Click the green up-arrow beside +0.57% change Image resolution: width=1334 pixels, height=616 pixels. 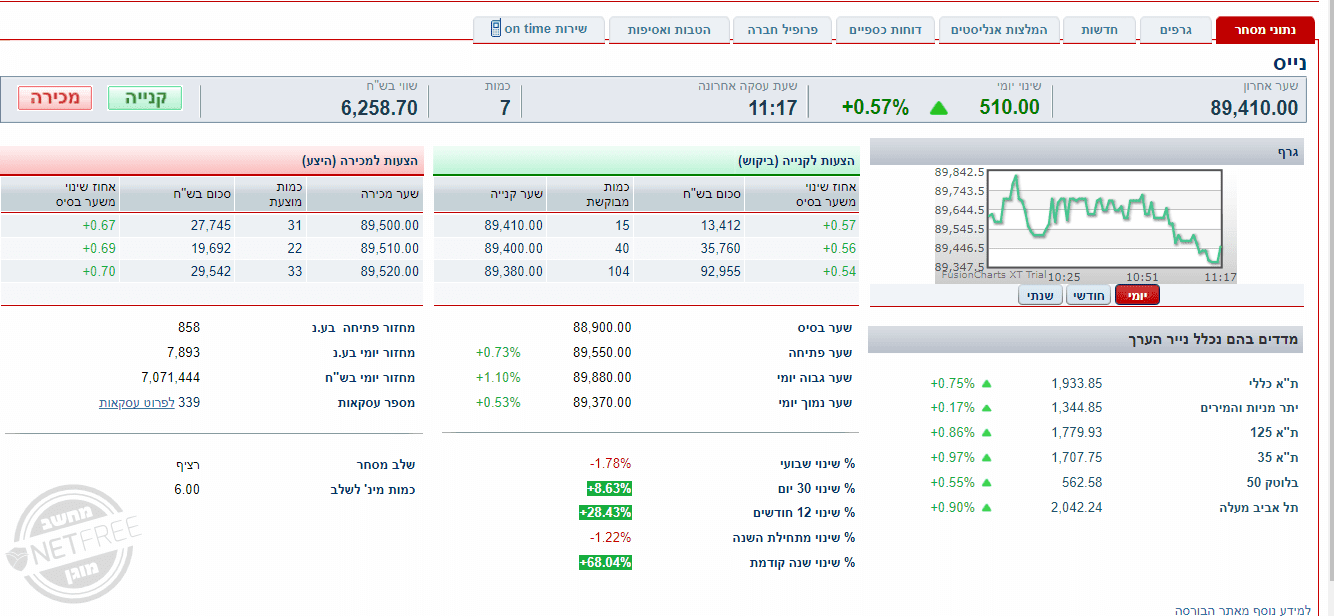tap(938, 108)
